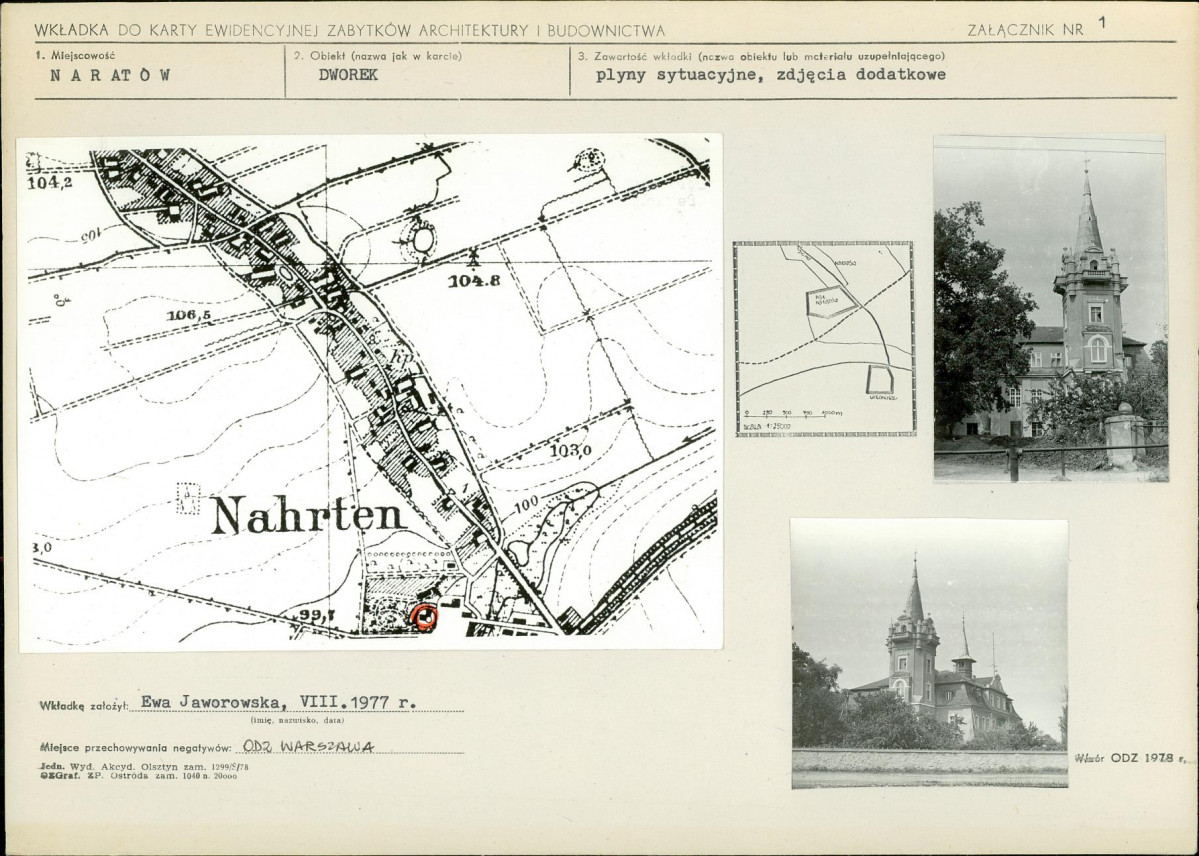Image resolution: width=1199 pixels, height=856 pixels.
Task: Click the handwritten ODZ WARSZAWA entry
Action: pos(308,746)
